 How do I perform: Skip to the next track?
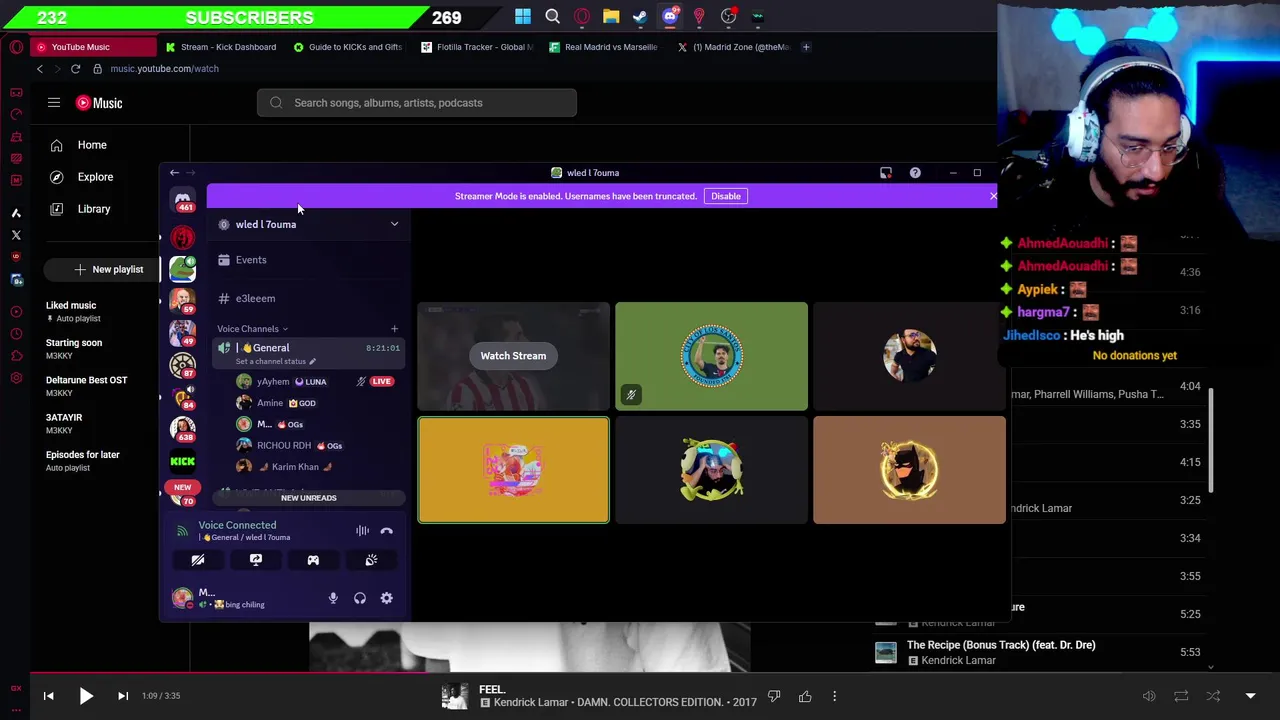click(x=123, y=696)
